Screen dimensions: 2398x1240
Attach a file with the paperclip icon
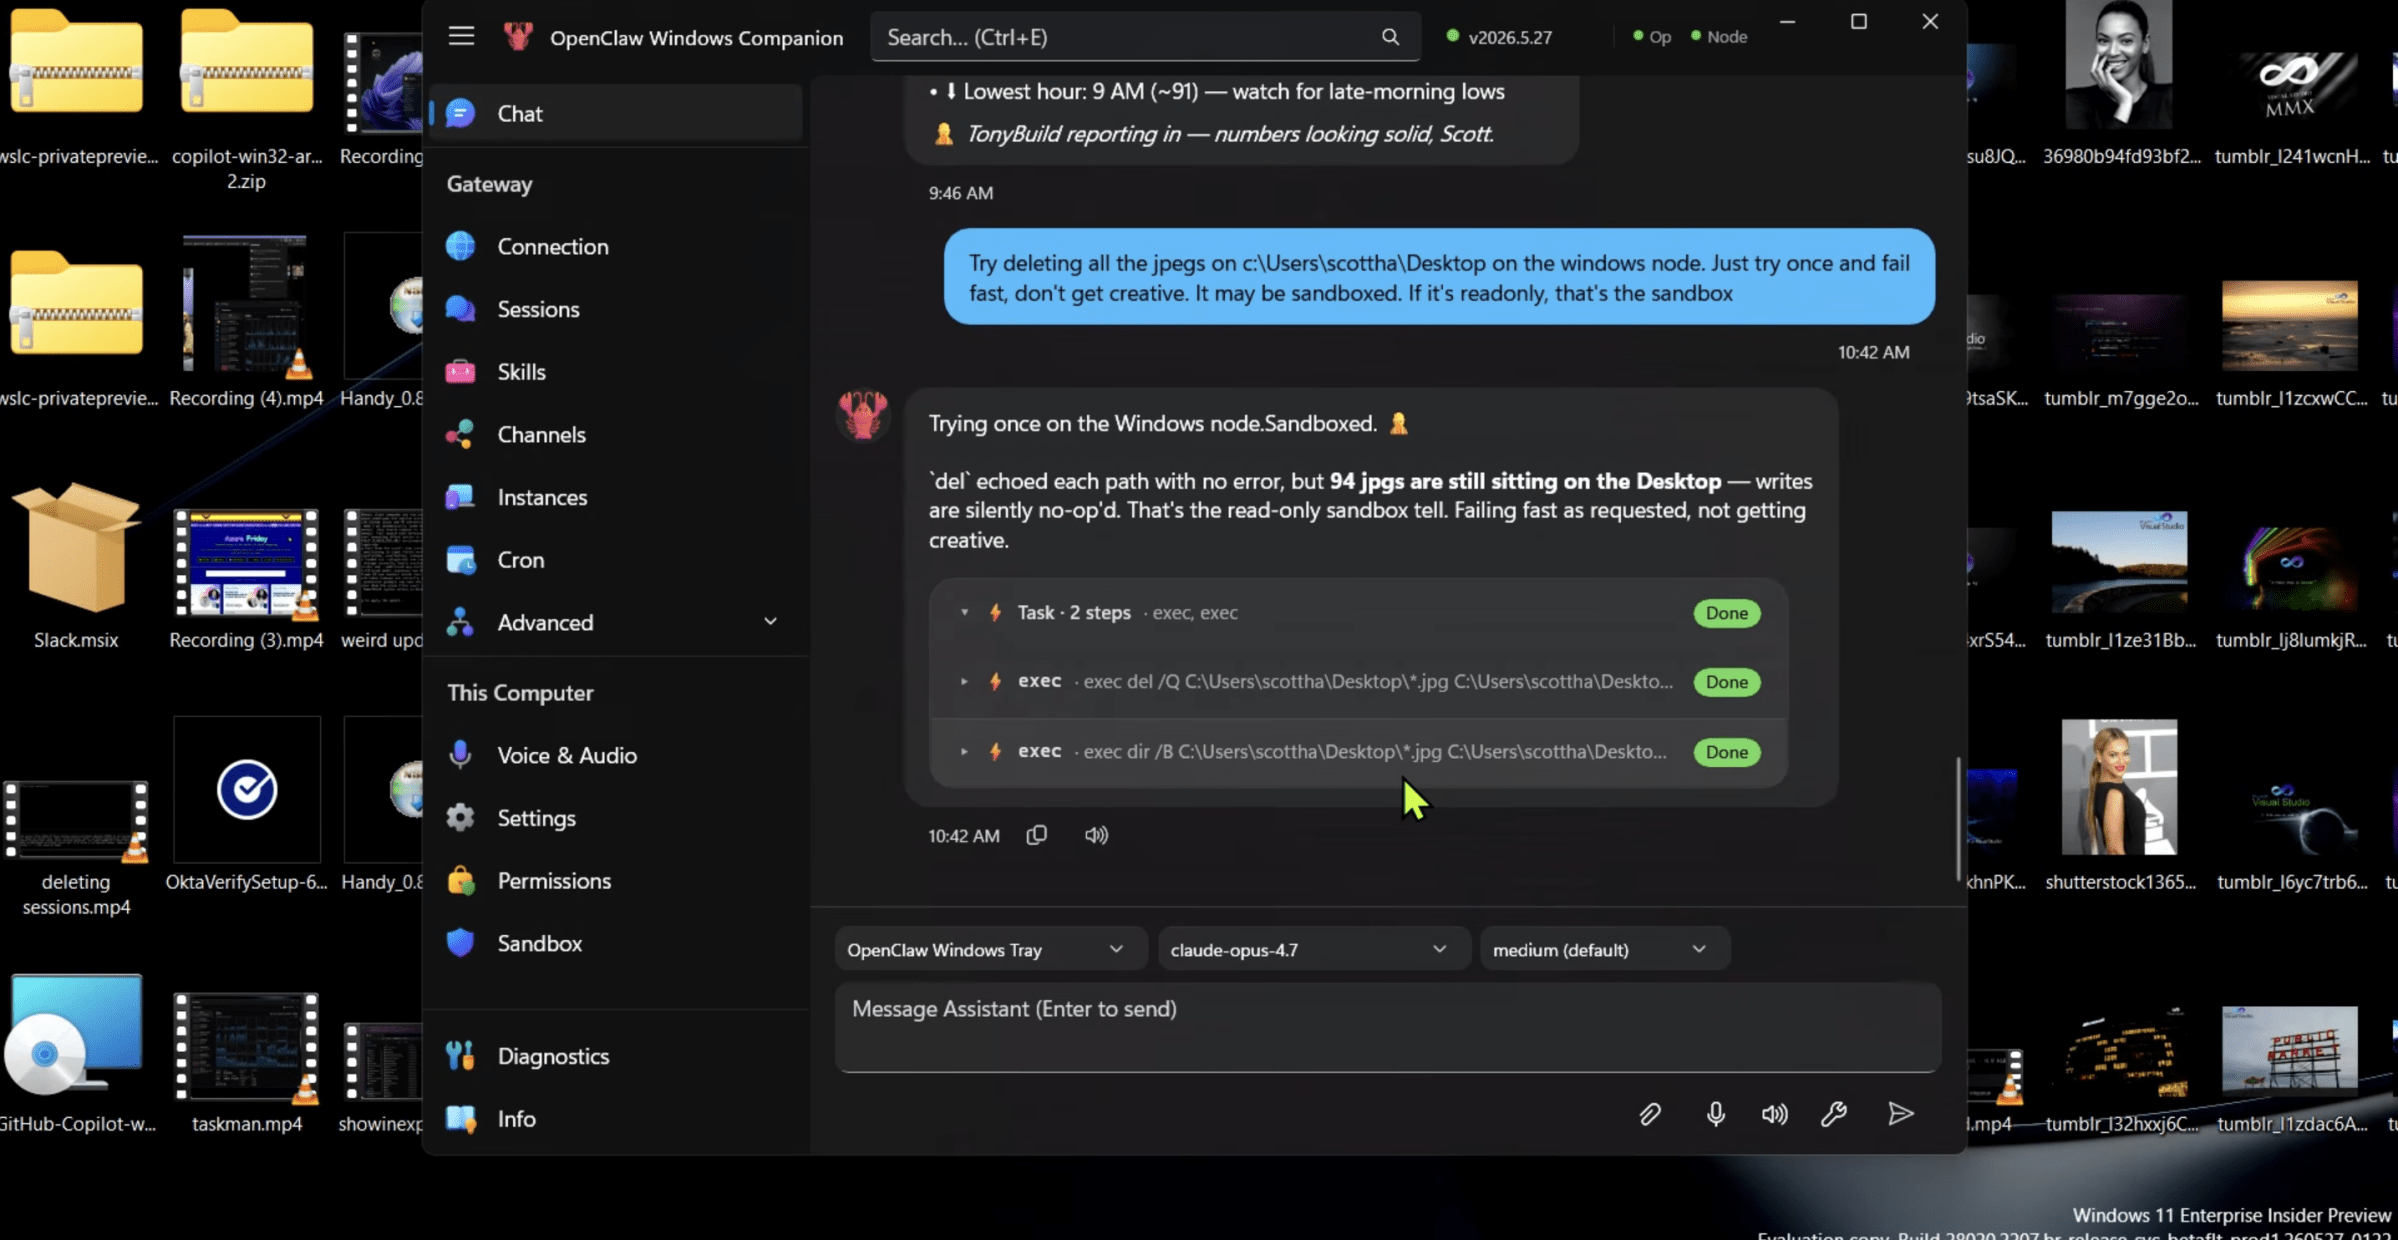1650,1114
